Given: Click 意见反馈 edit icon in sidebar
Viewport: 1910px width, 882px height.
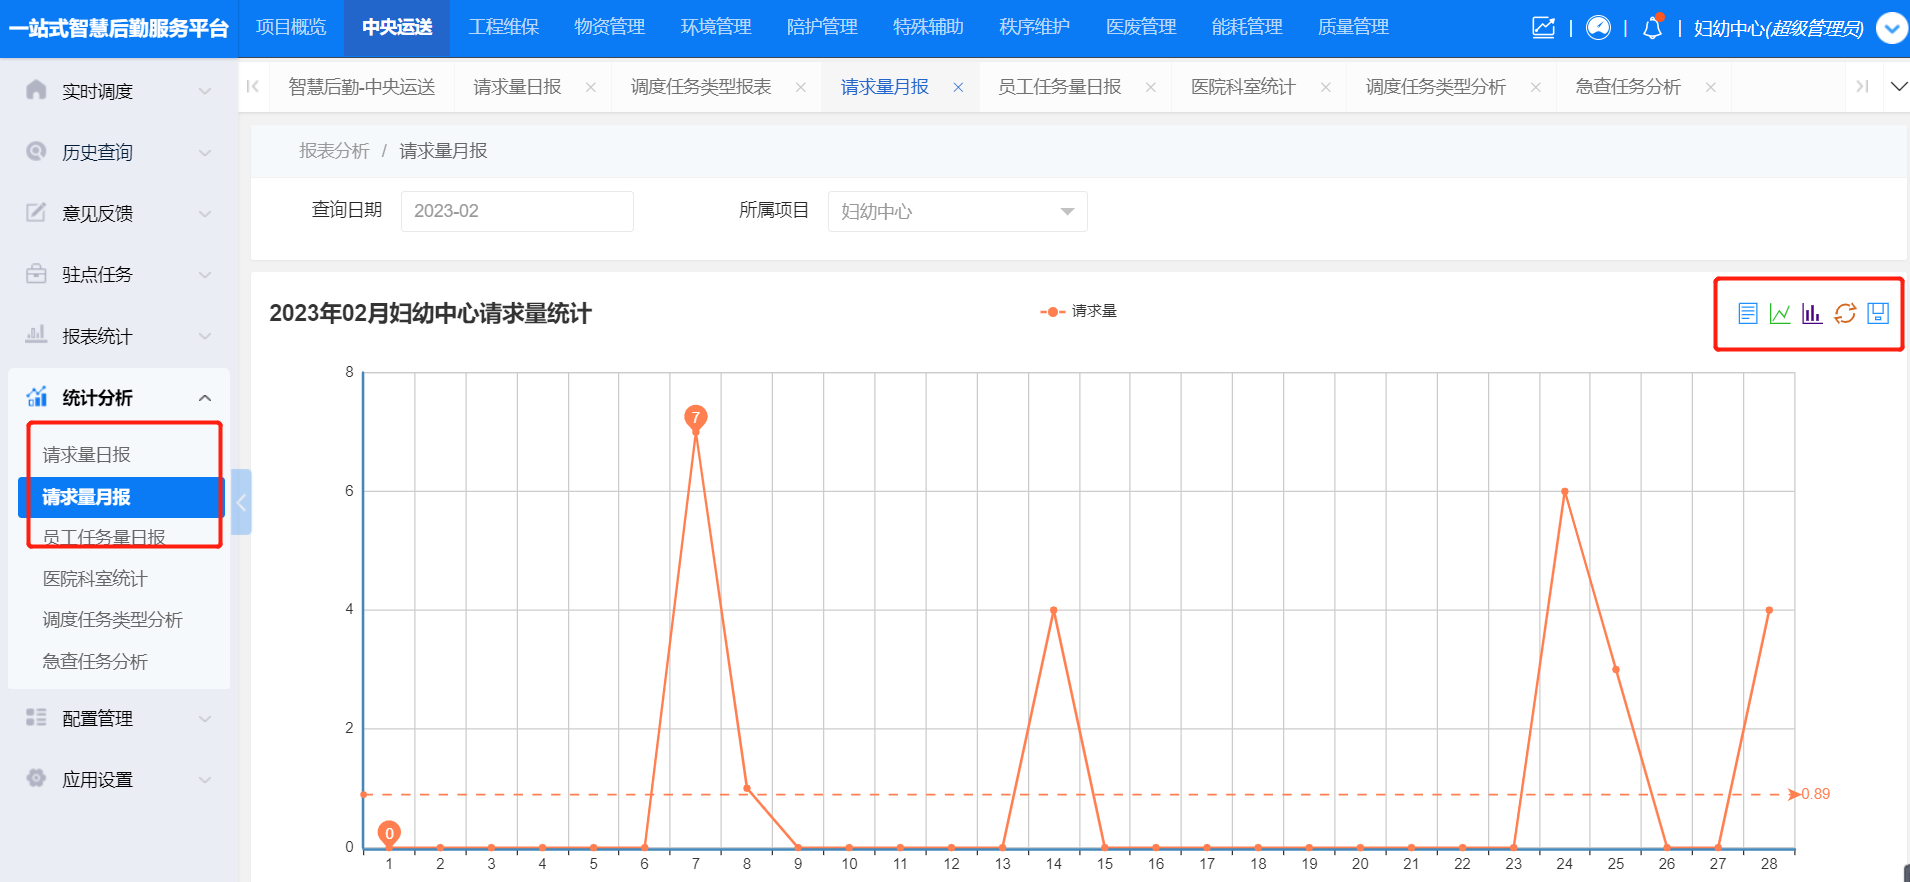Looking at the screenshot, I should [x=36, y=212].
